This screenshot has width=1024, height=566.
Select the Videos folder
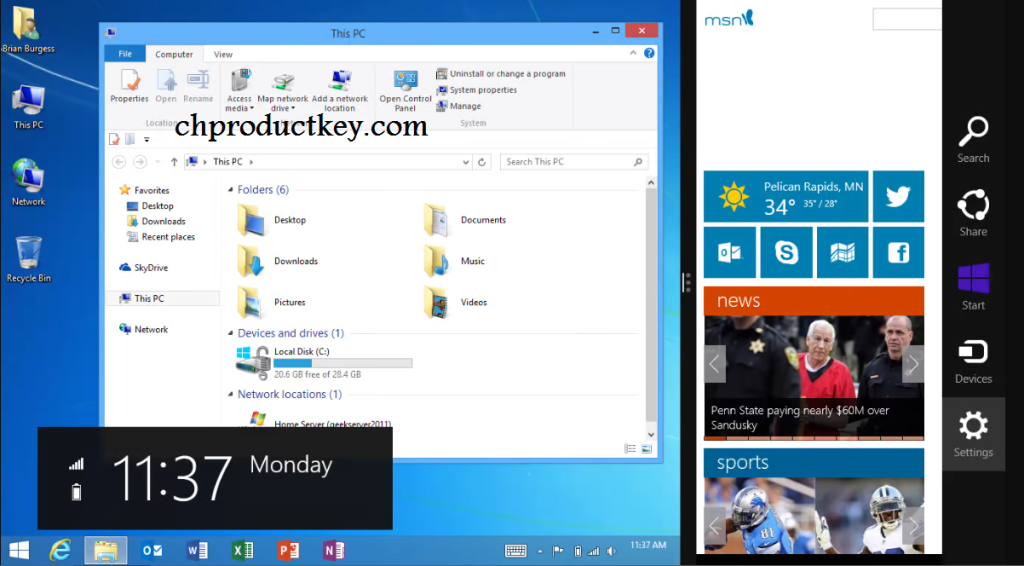click(455, 302)
